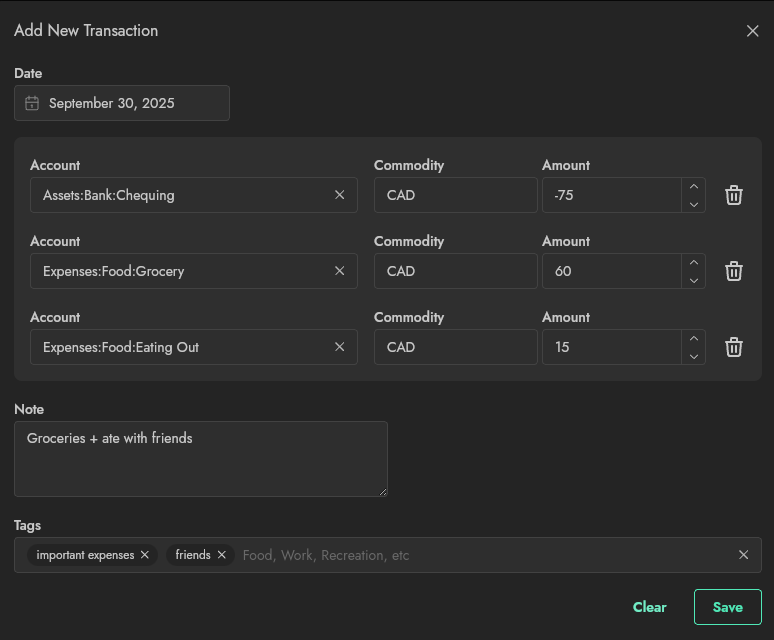
Task: Open the Expenses:Food:Grocery account dropdown
Action: (180, 271)
